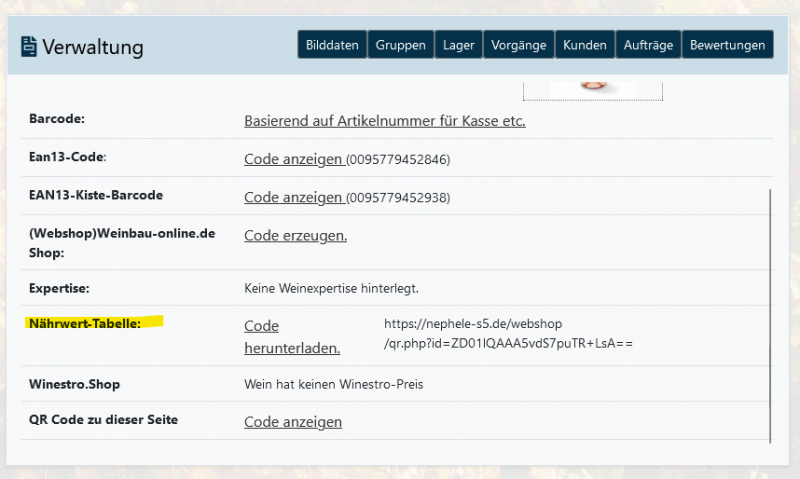Click the Verwaltung document icon
The image size is (800, 479).
tap(28, 46)
